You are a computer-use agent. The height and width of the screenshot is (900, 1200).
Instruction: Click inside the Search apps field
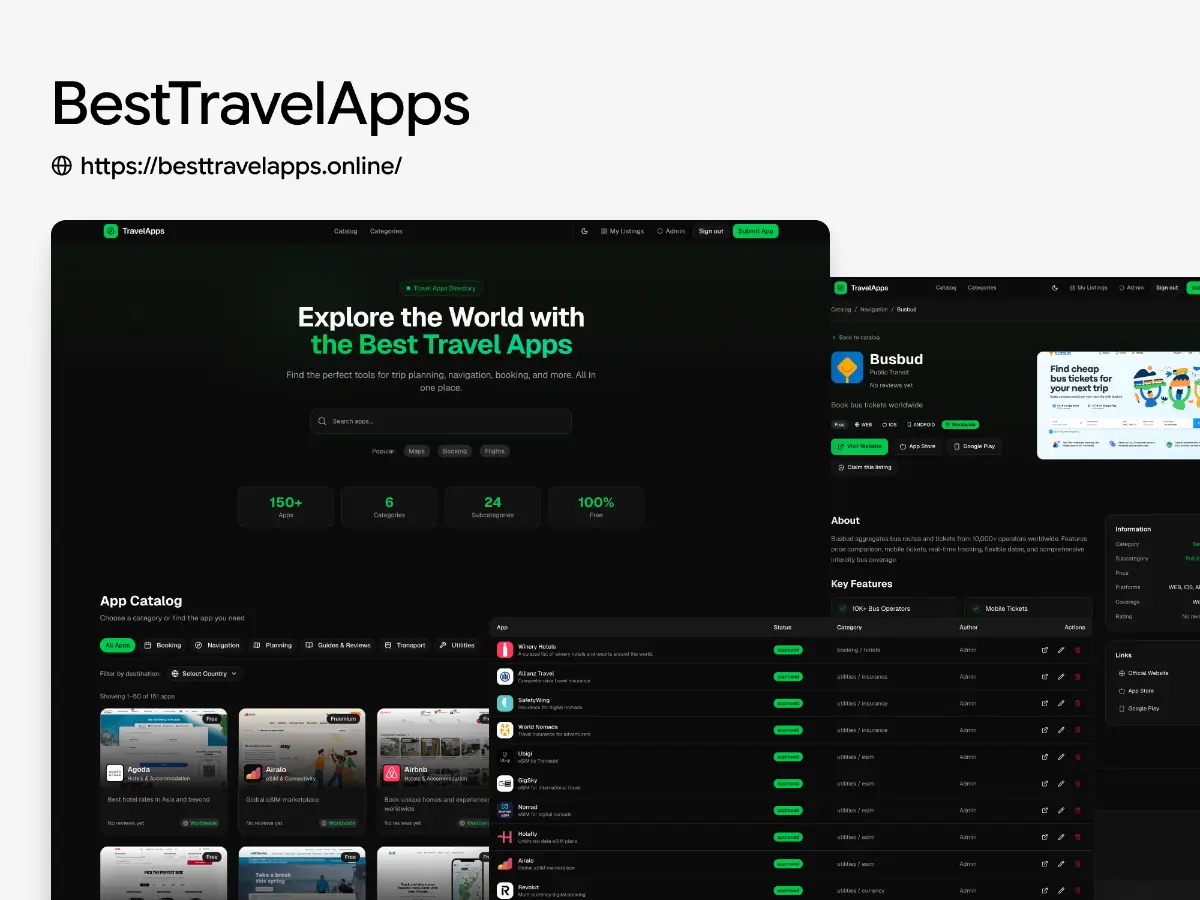[440, 422]
